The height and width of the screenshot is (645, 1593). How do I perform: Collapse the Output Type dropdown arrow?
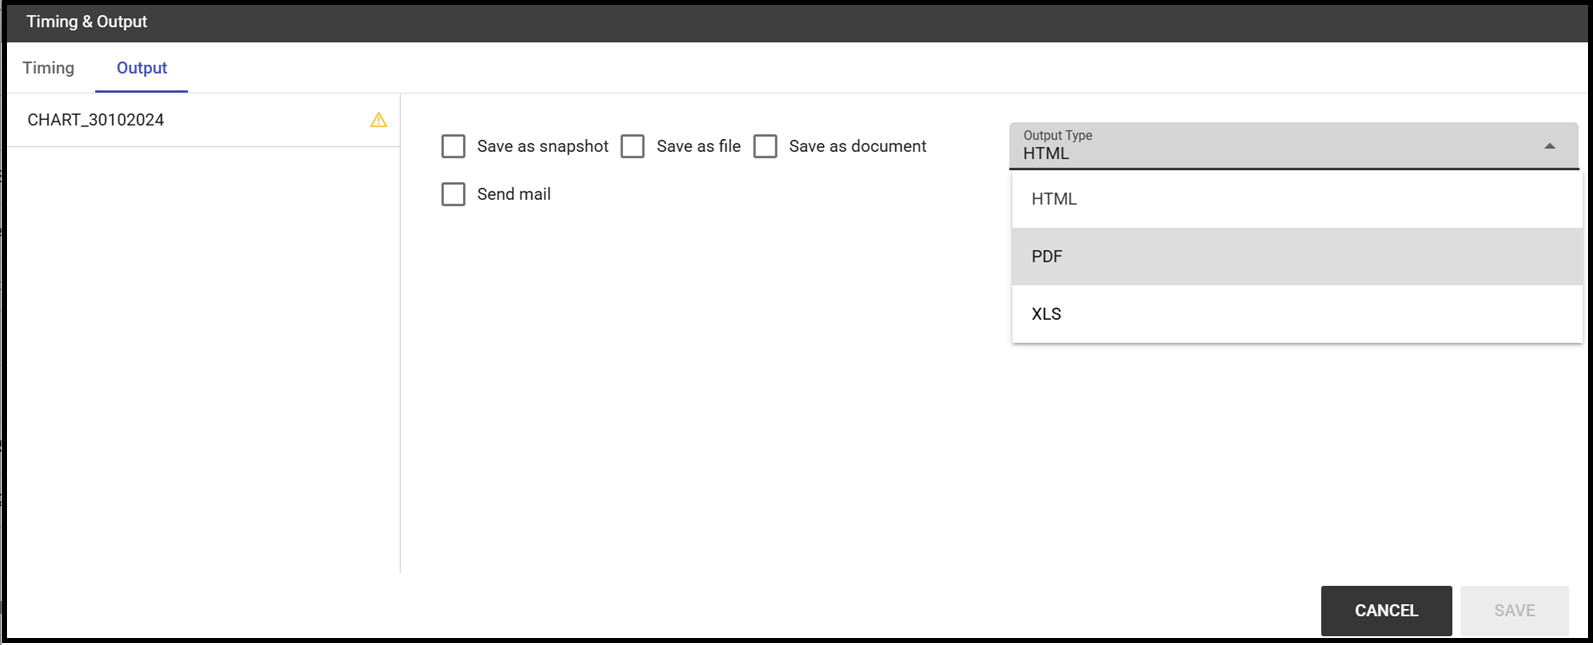click(x=1549, y=147)
